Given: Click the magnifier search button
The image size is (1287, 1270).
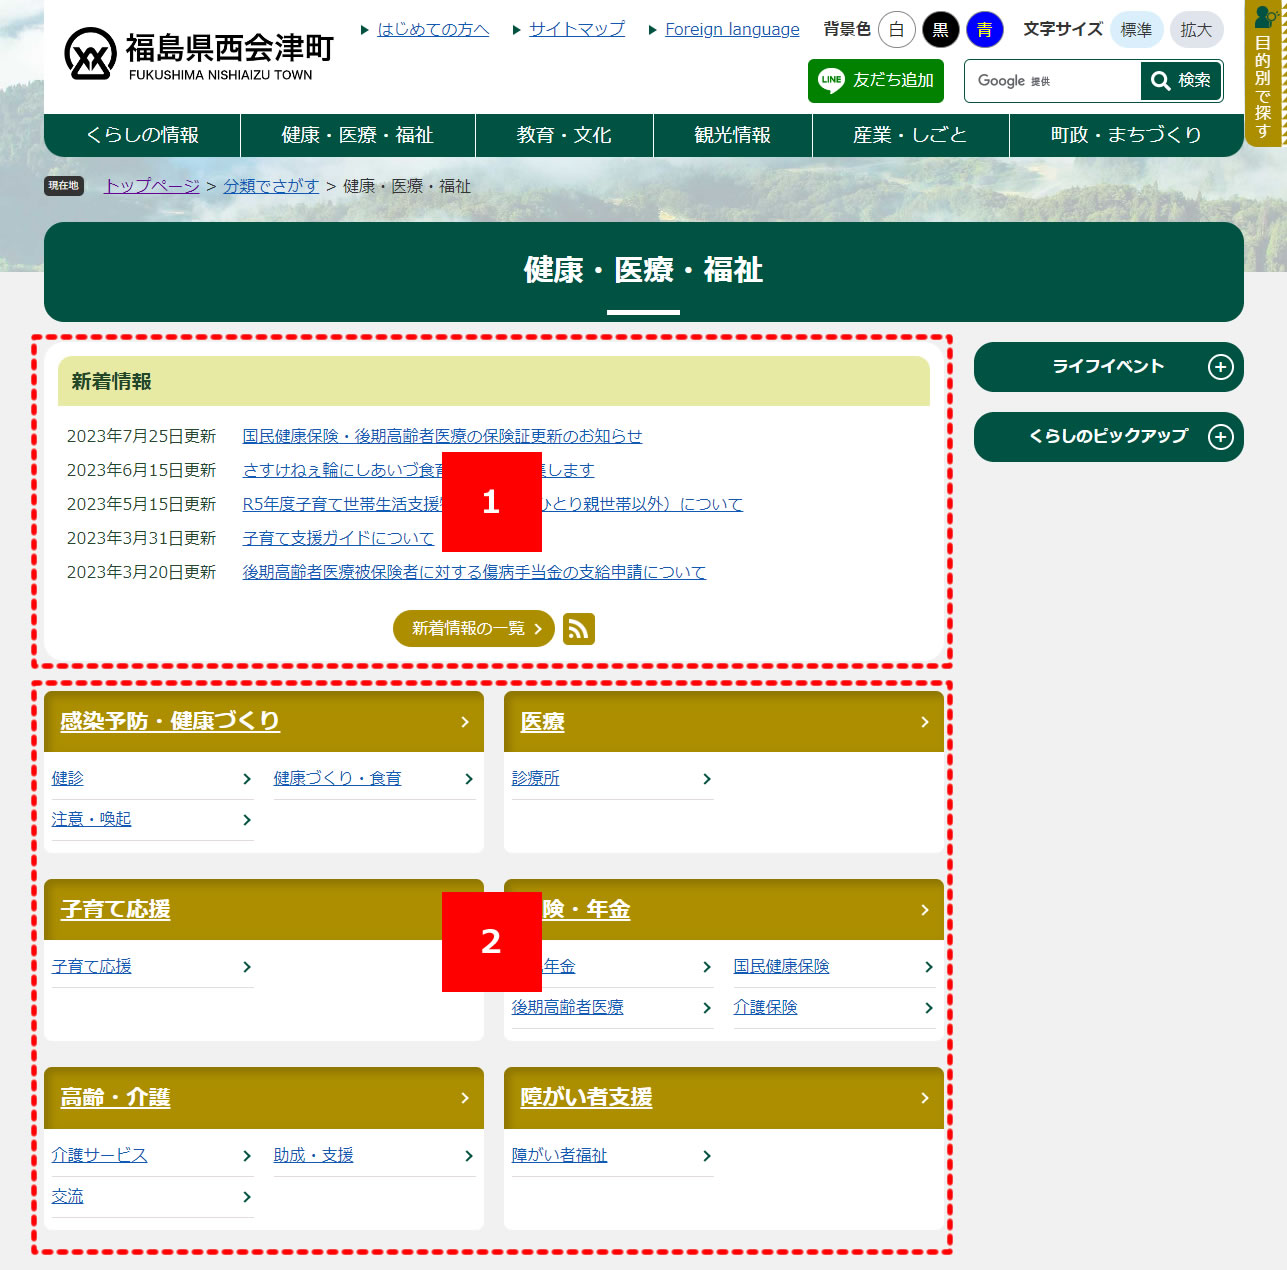Looking at the screenshot, I should tap(1181, 81).
